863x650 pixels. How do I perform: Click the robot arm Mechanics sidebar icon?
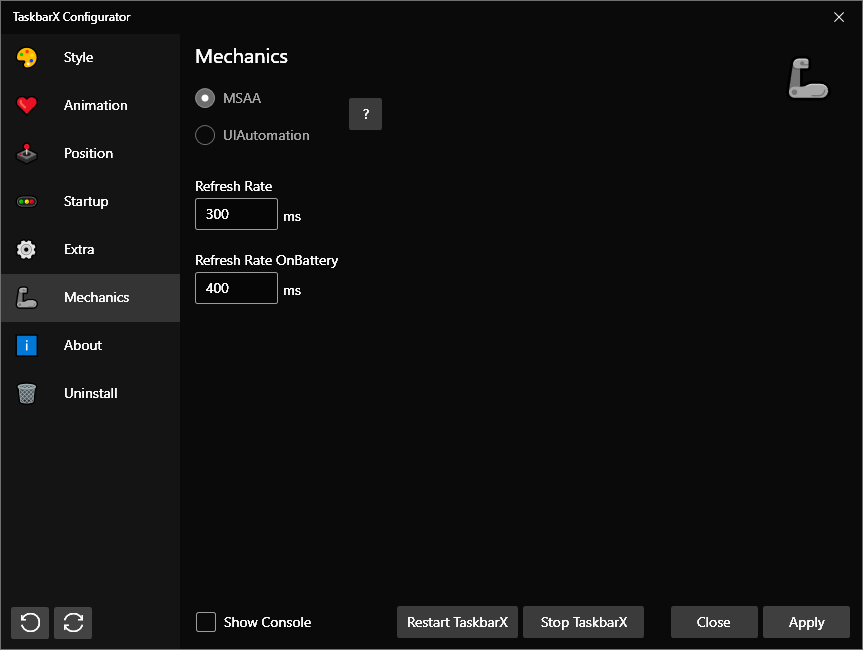pyautogui.click(x=27, y=298)
